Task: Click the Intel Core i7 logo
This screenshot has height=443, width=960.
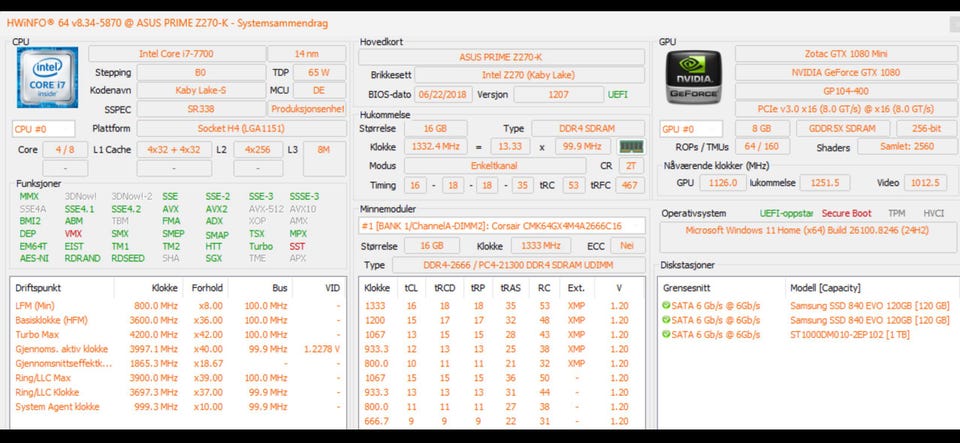Action: coord(47,77)
